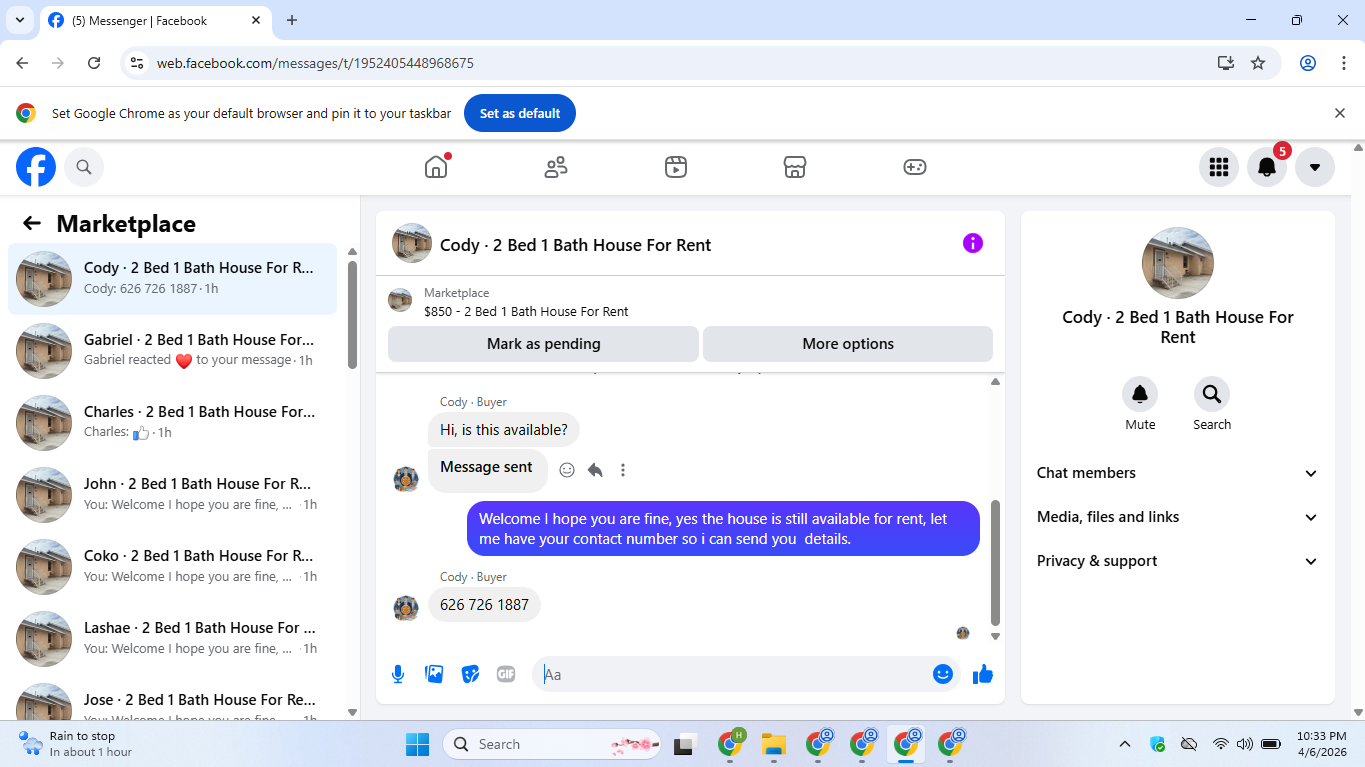The width and height of the screenshot is (1365, 767).
Task: Send a voice clip with microphone icon
Action: (398, 674)
